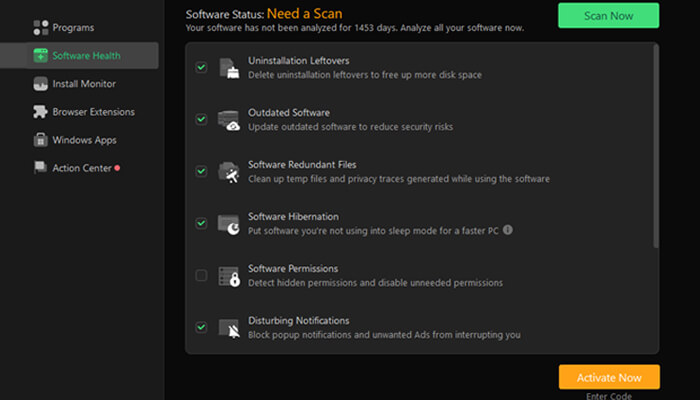The height and width of the screenshot is (400, 700).
Task: Uncheck the Uninstallation Leftovers checkbox
Action: (x=201, y=67)
